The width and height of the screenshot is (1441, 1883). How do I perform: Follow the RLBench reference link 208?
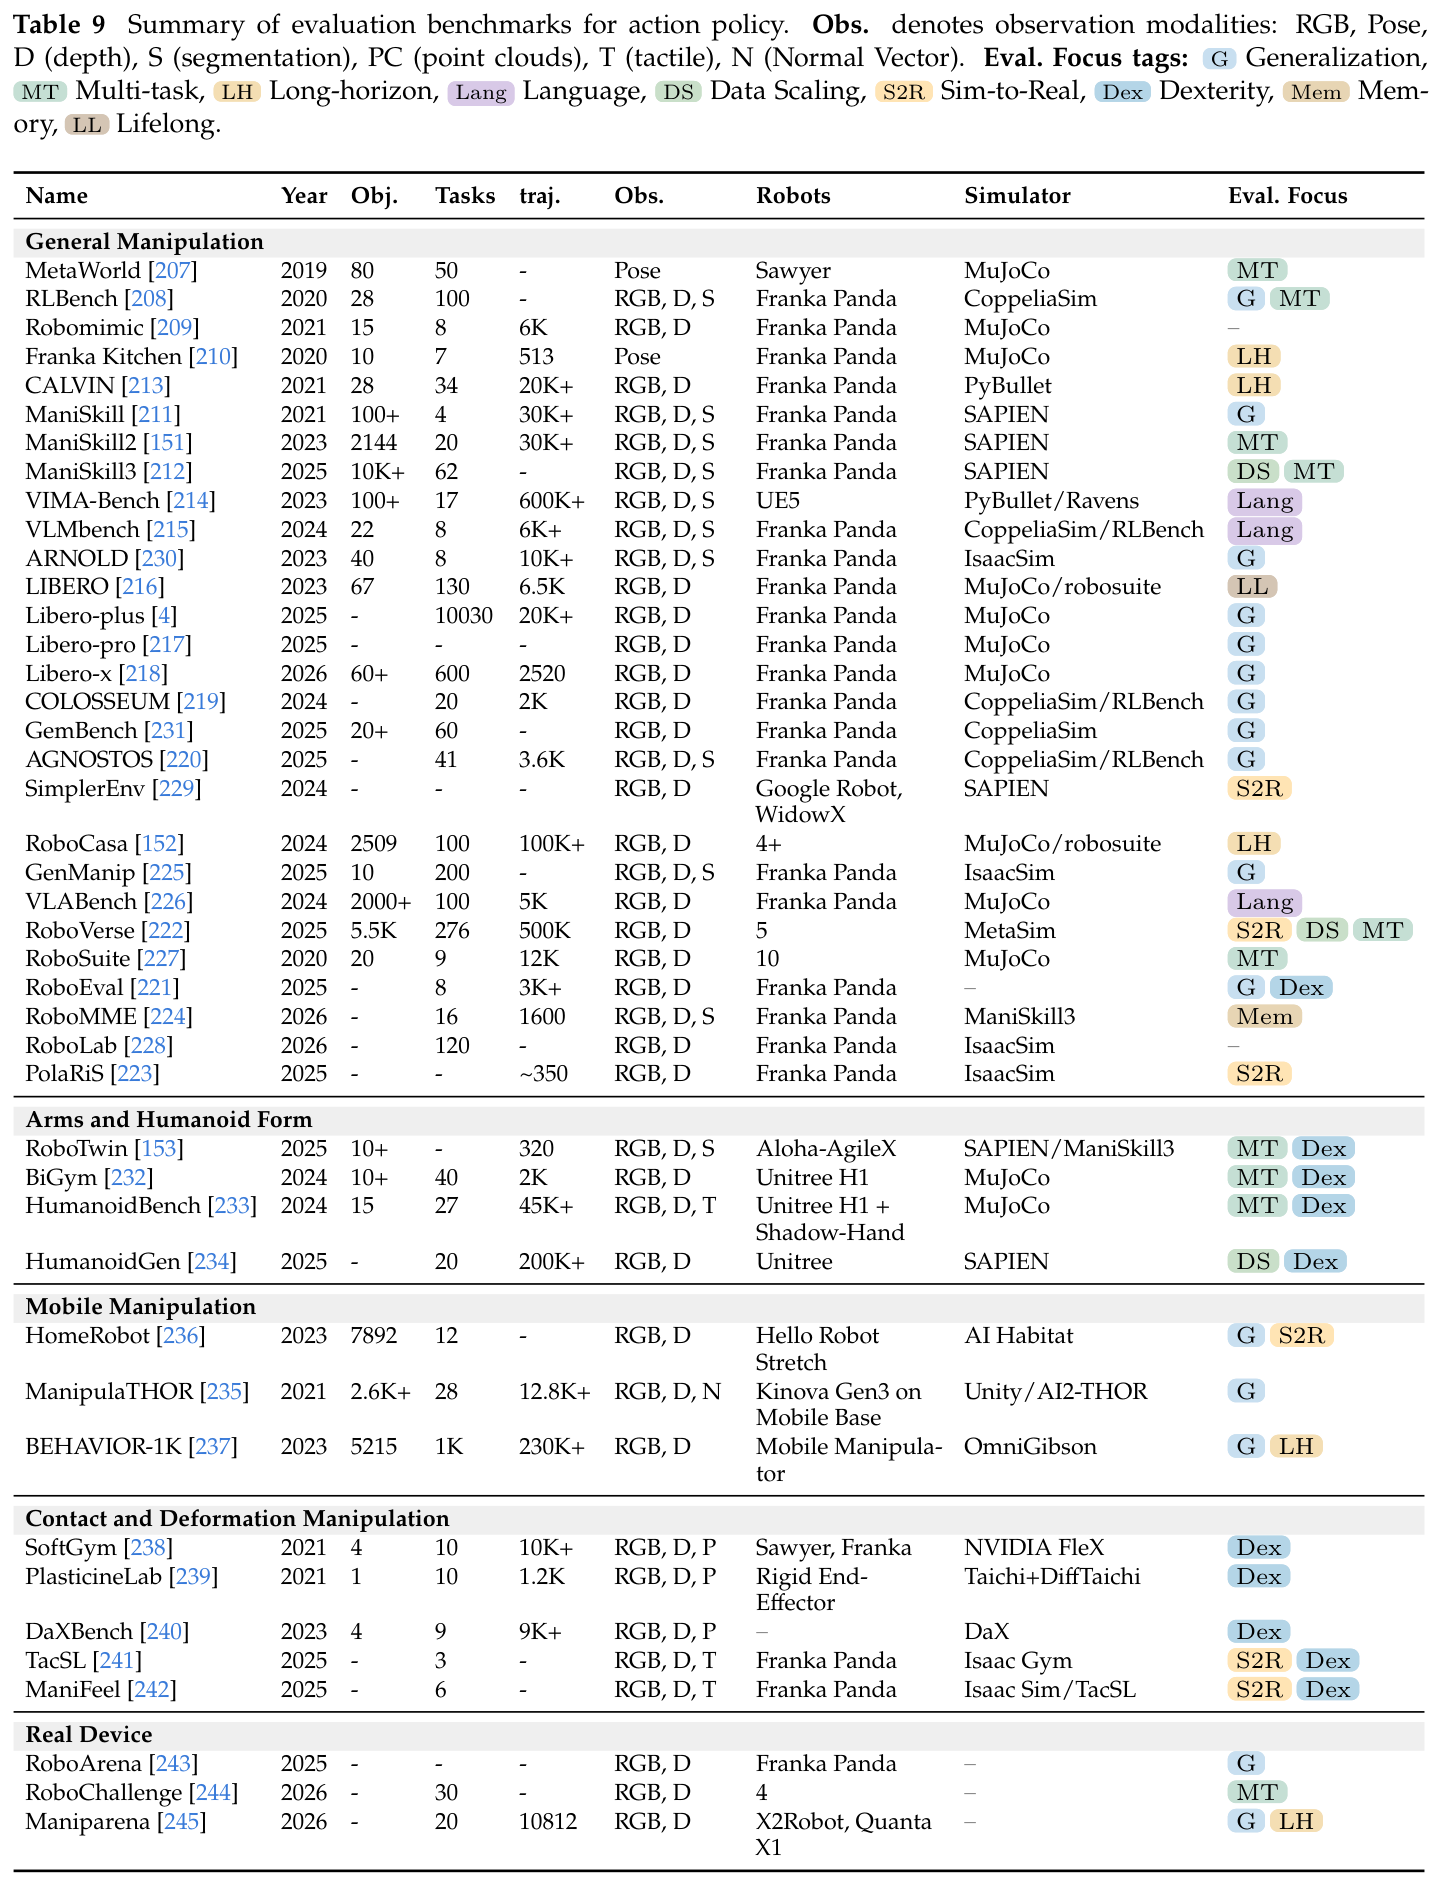click(x=148, y=299)
